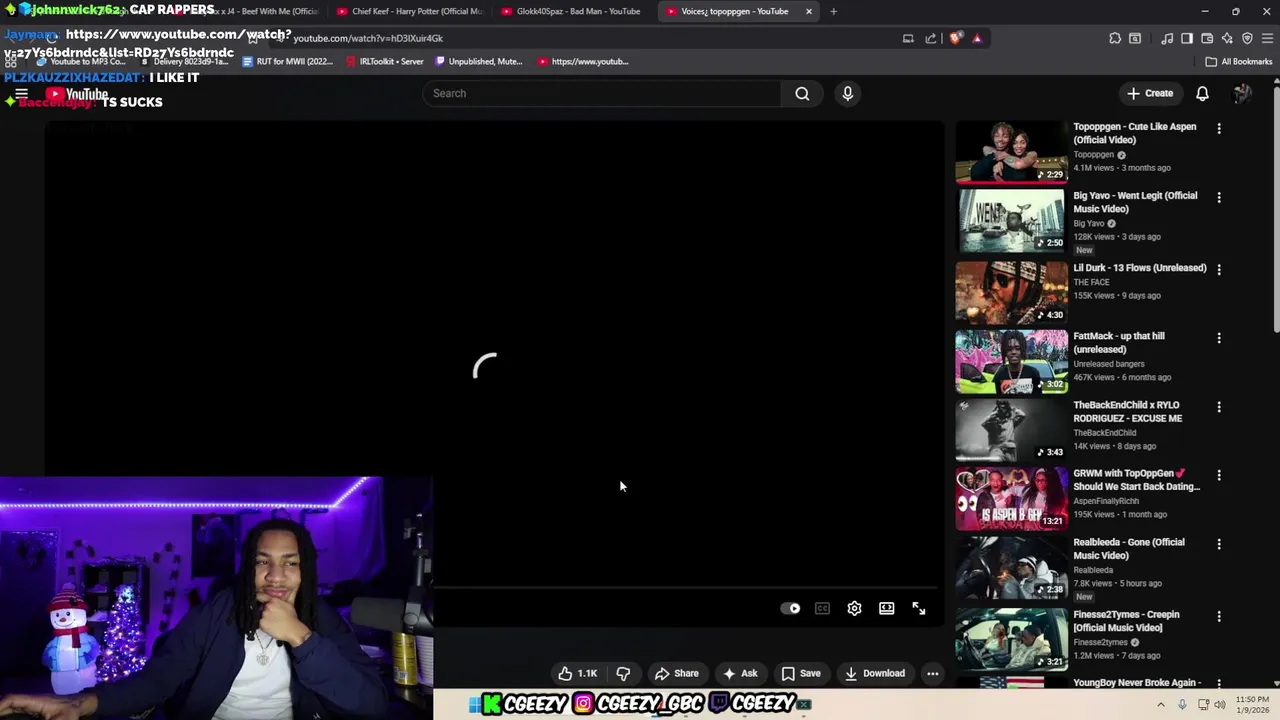Click the taskbar microphone tray icon

[x=1182, y=705]
